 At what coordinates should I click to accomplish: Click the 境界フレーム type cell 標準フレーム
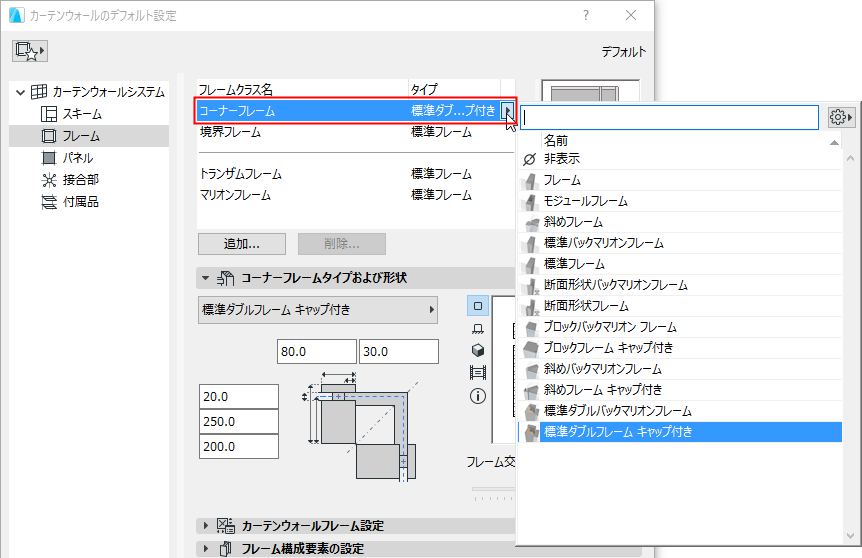click(441, 132)
